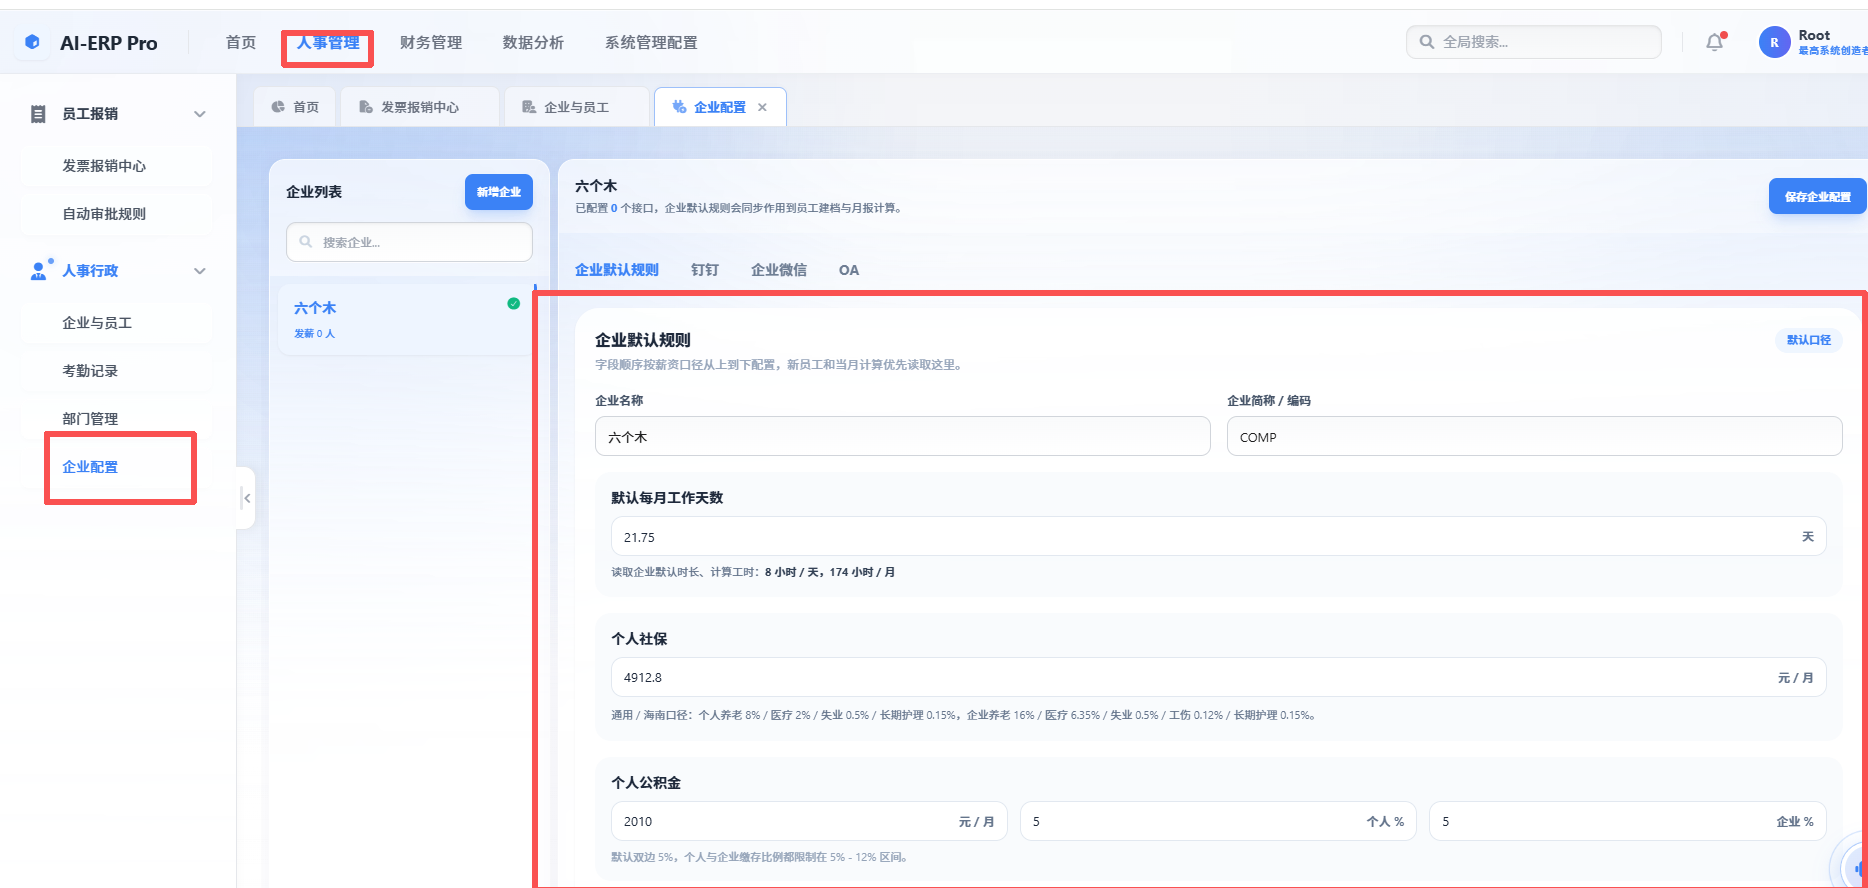
Task: Click the 新增企业 button
Action: click(x=499, y=192)
